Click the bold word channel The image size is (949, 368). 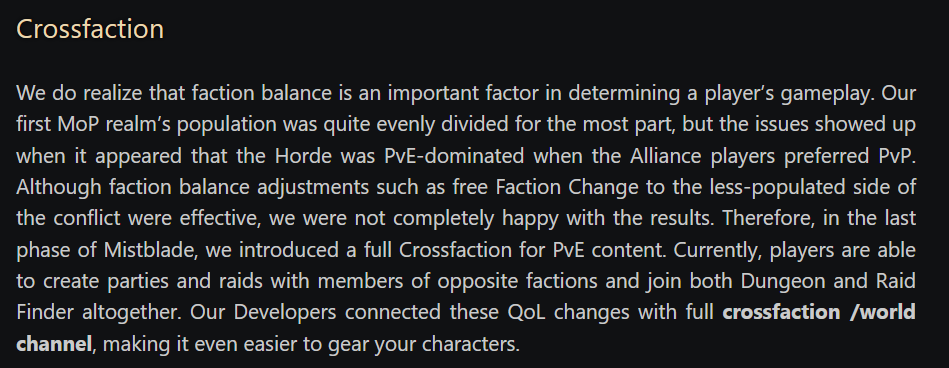coord(54,344)
